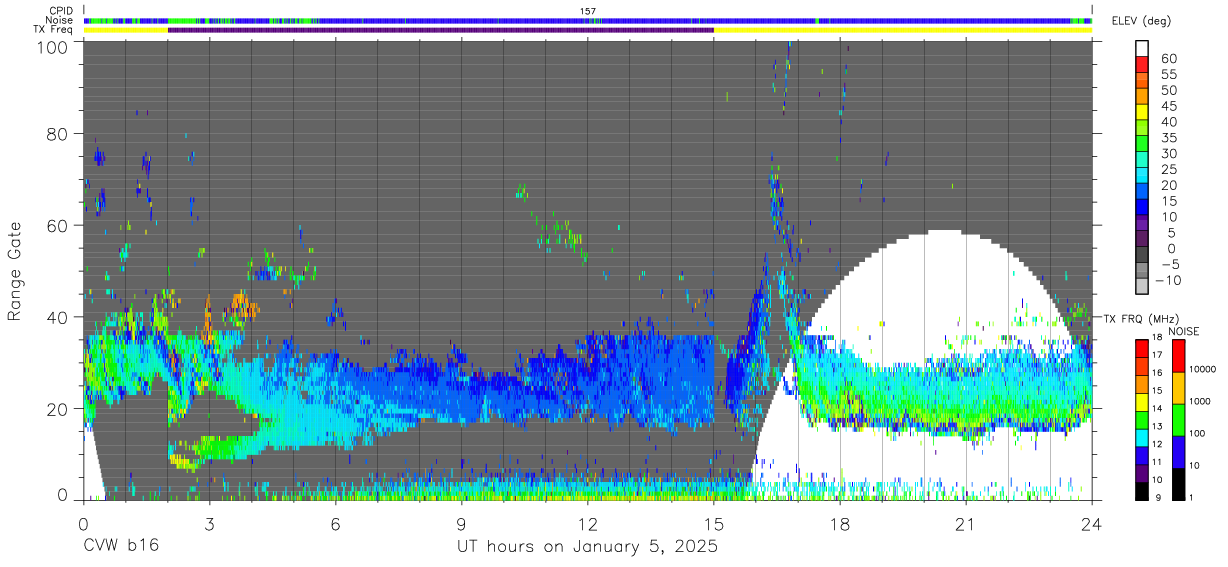
Task: Click the '30' label in ELEV legend
Action: click(1168, 153)
